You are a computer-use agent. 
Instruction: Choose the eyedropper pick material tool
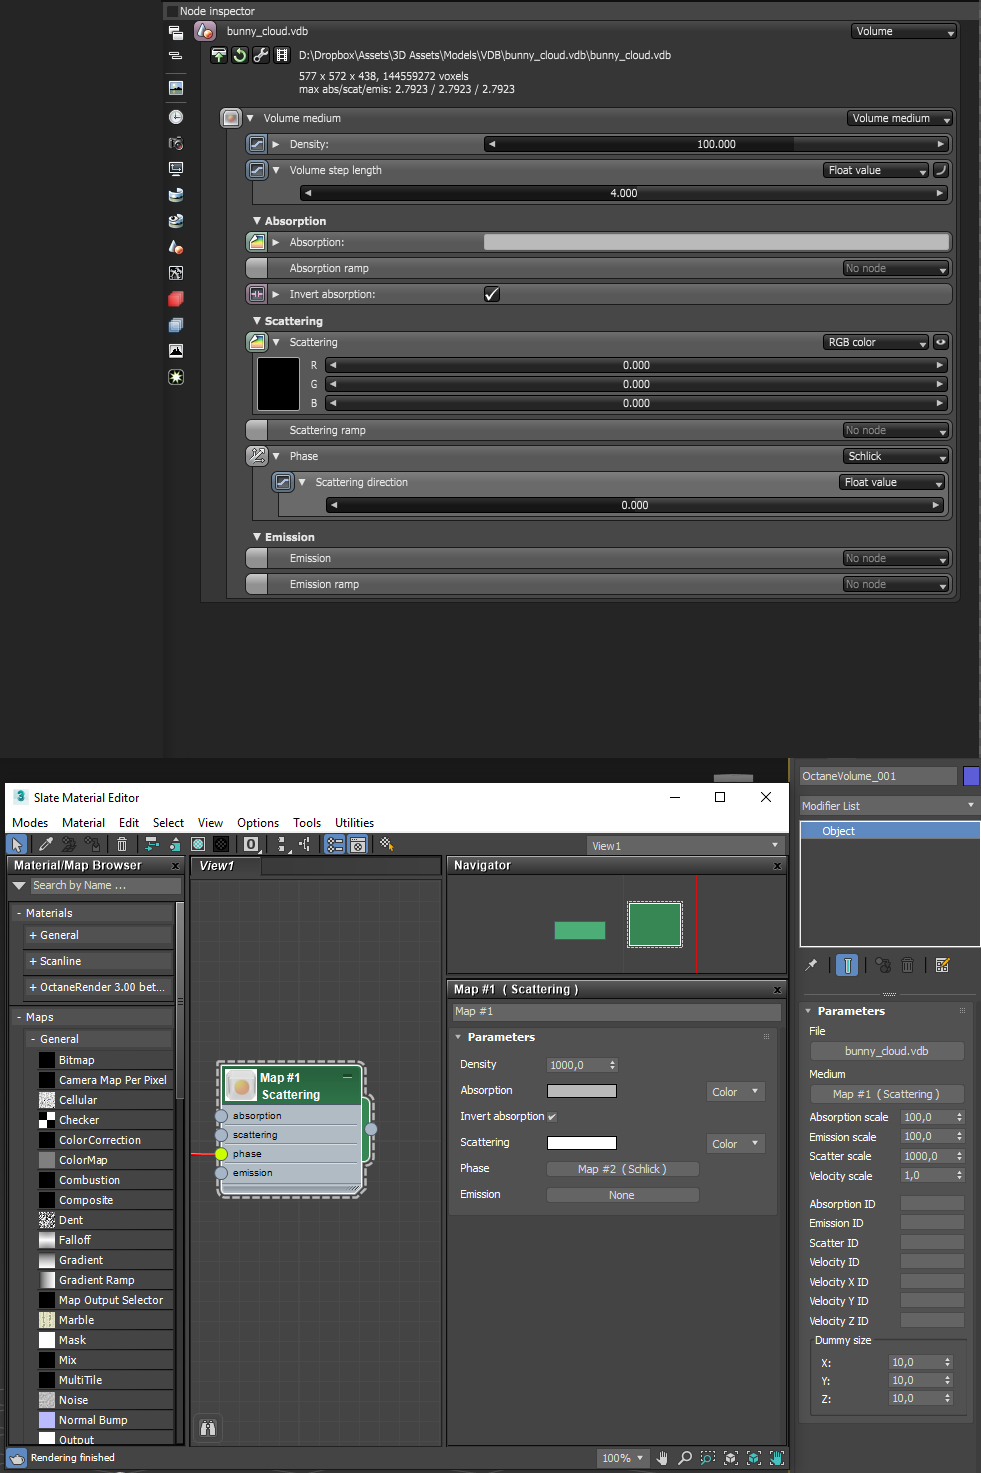[x=45, y=845]
